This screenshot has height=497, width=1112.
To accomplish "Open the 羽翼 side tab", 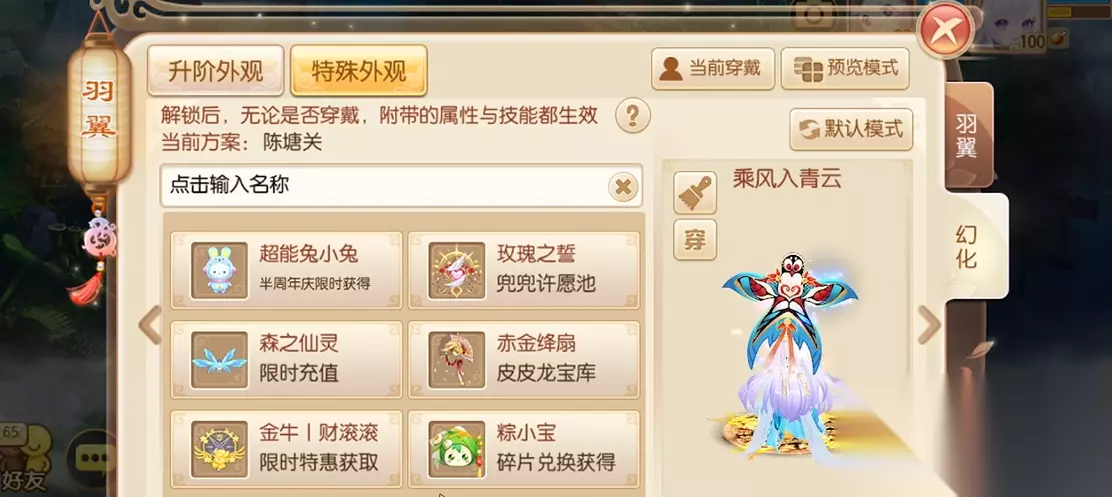I will pos(967,135).
